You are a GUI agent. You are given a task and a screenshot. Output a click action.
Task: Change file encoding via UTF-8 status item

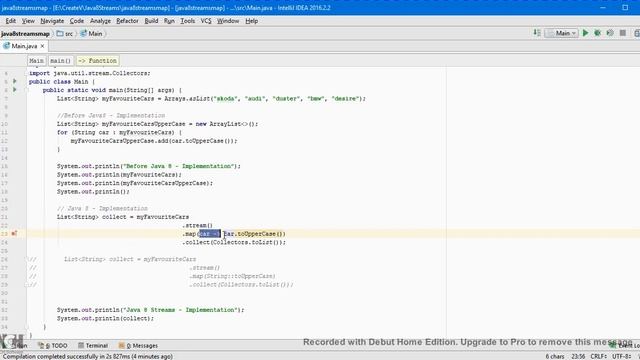(622, 356)
